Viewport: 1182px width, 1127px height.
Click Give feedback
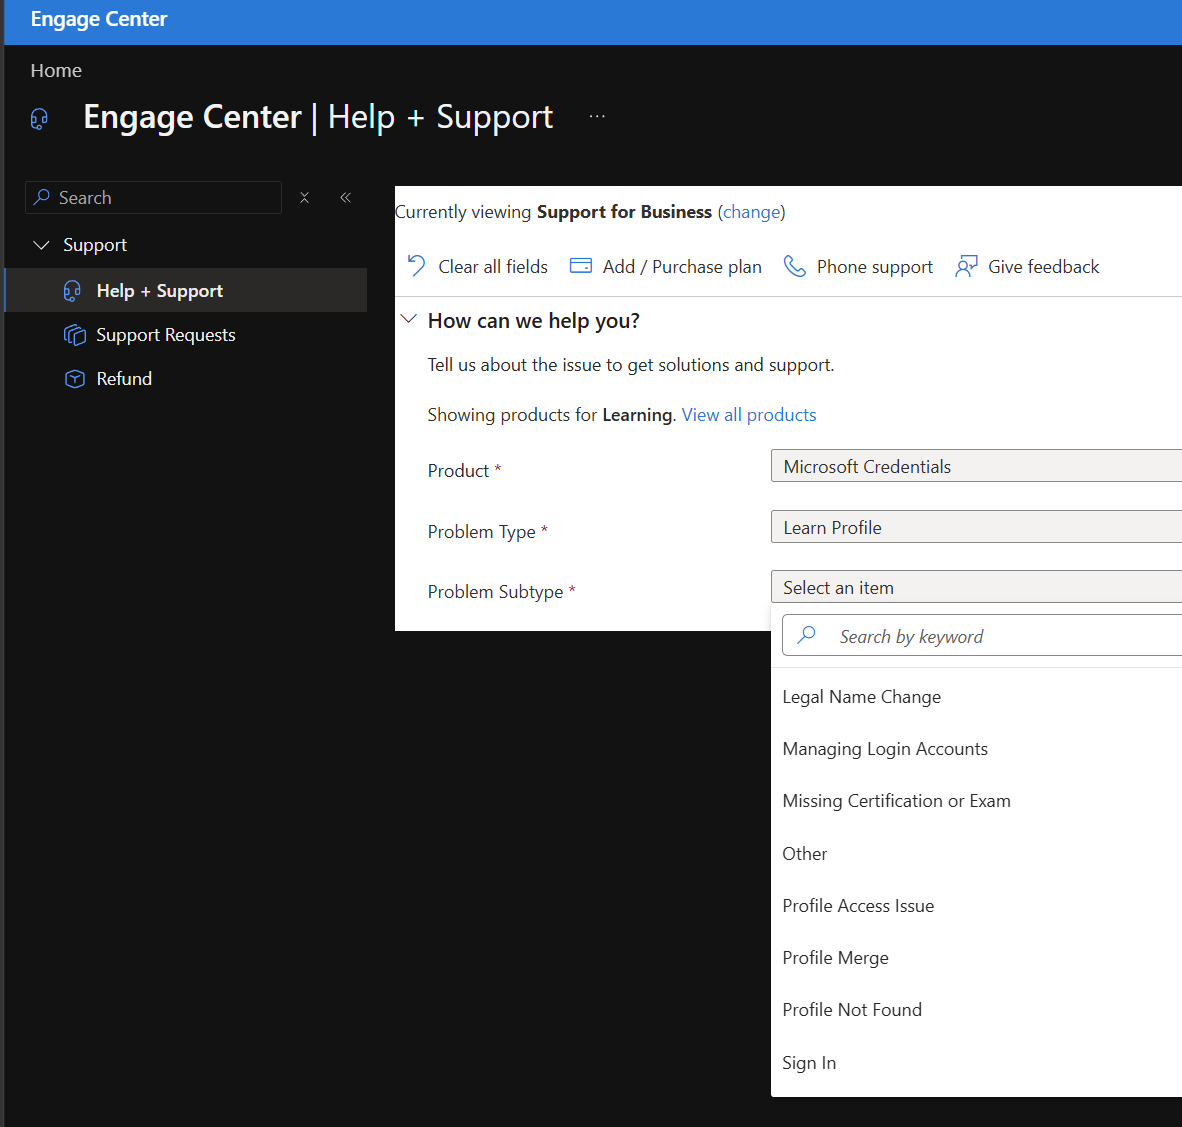click(1027, 266)
